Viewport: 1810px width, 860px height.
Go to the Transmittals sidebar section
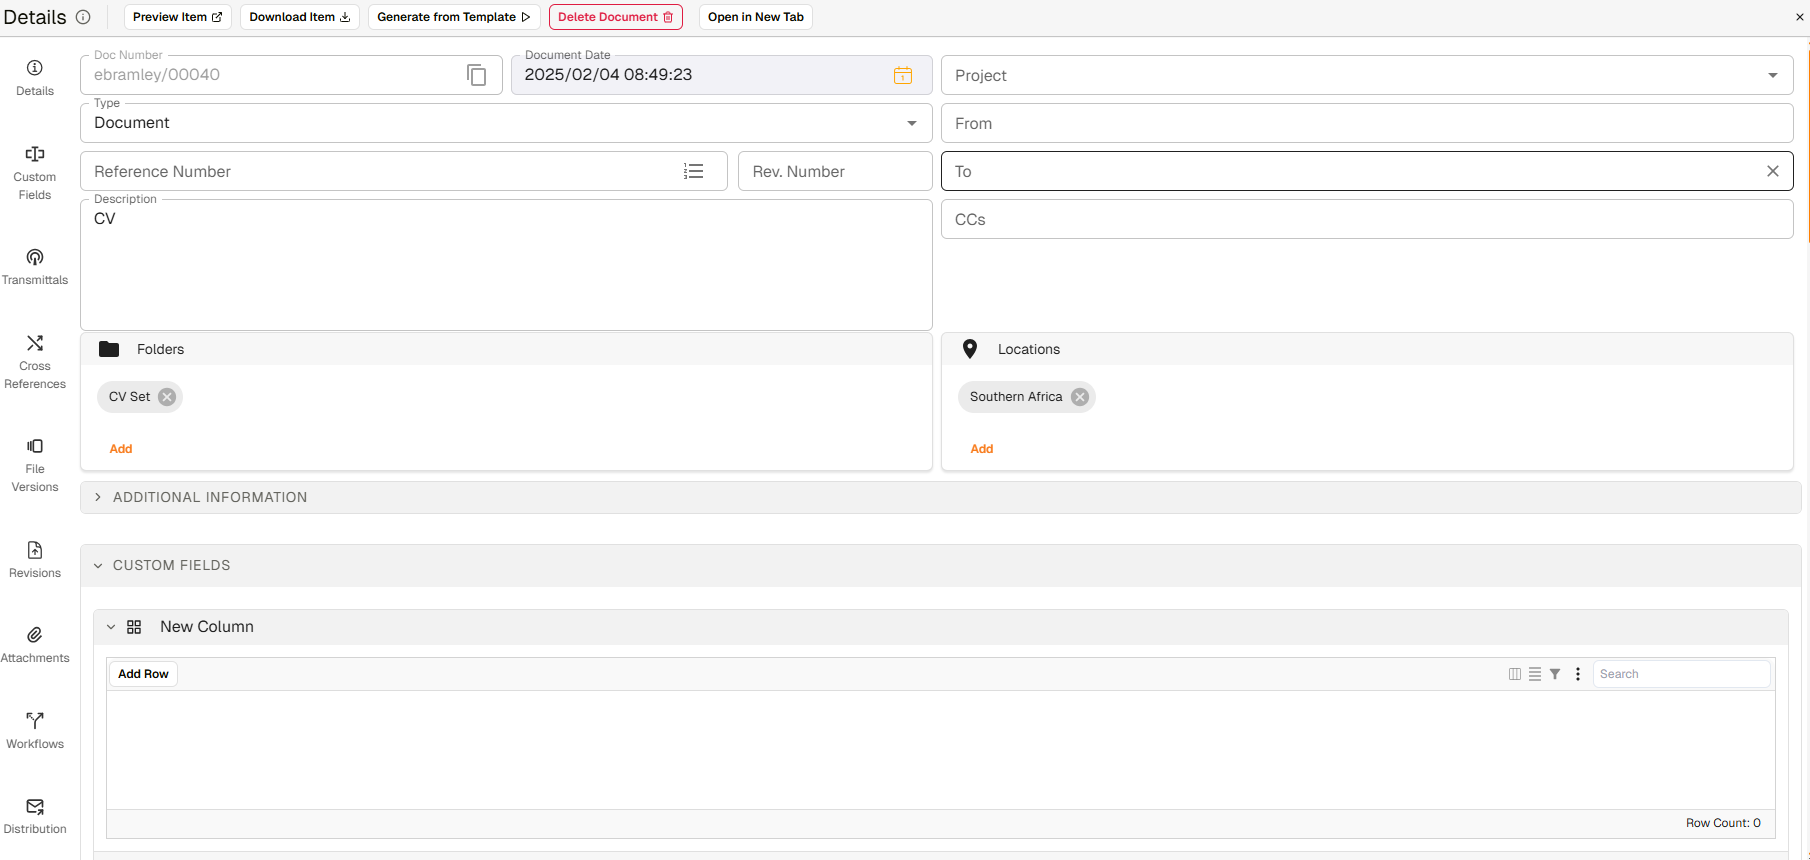(x=35, y=267)
